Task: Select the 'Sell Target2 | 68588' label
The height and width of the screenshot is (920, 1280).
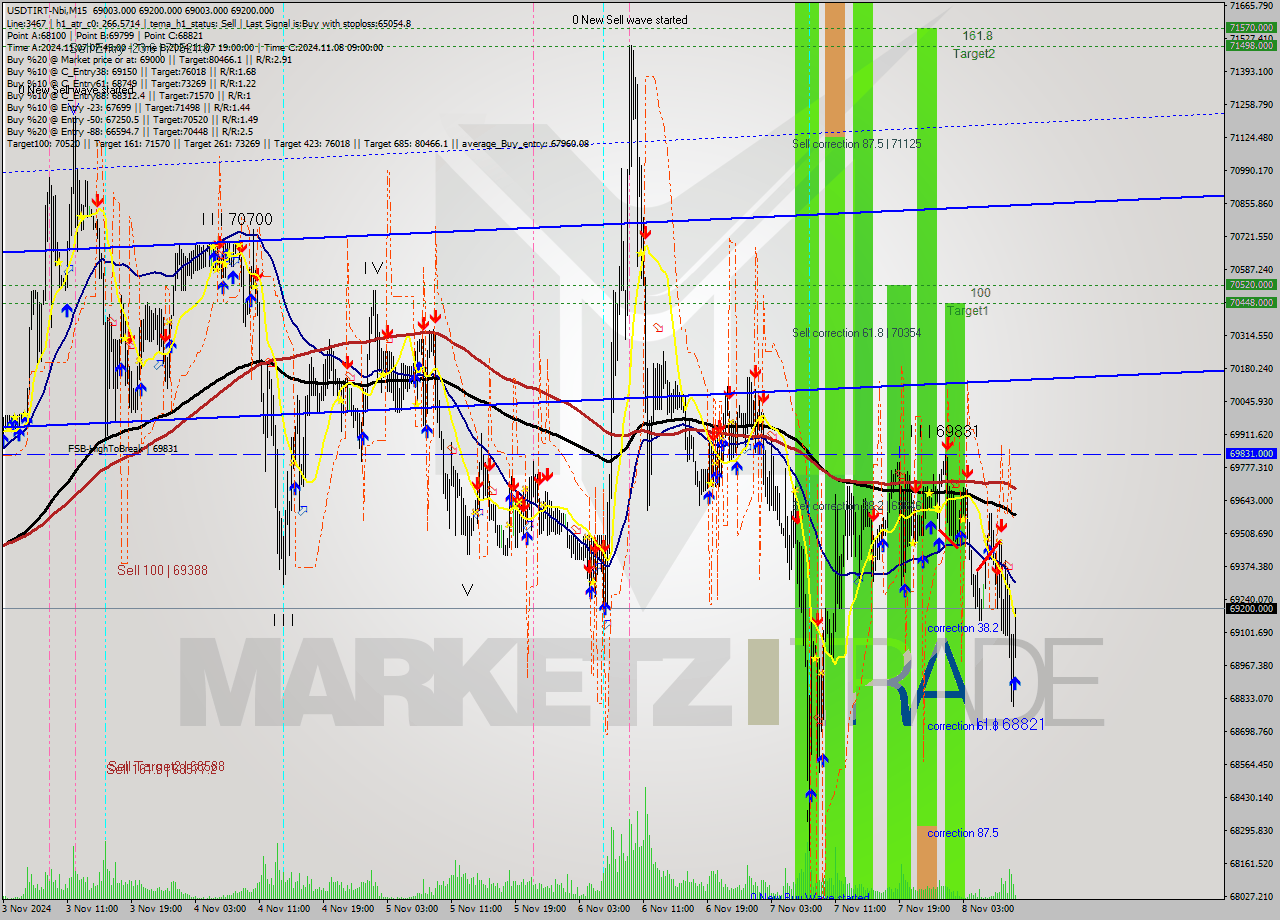Action: click(165, 767)
